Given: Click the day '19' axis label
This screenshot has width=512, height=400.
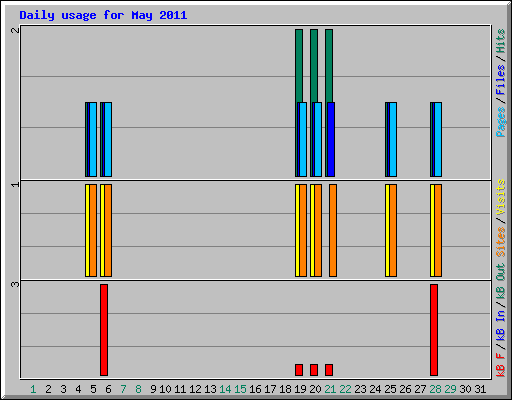Looking at the screenshot, I should pos(300,389).
